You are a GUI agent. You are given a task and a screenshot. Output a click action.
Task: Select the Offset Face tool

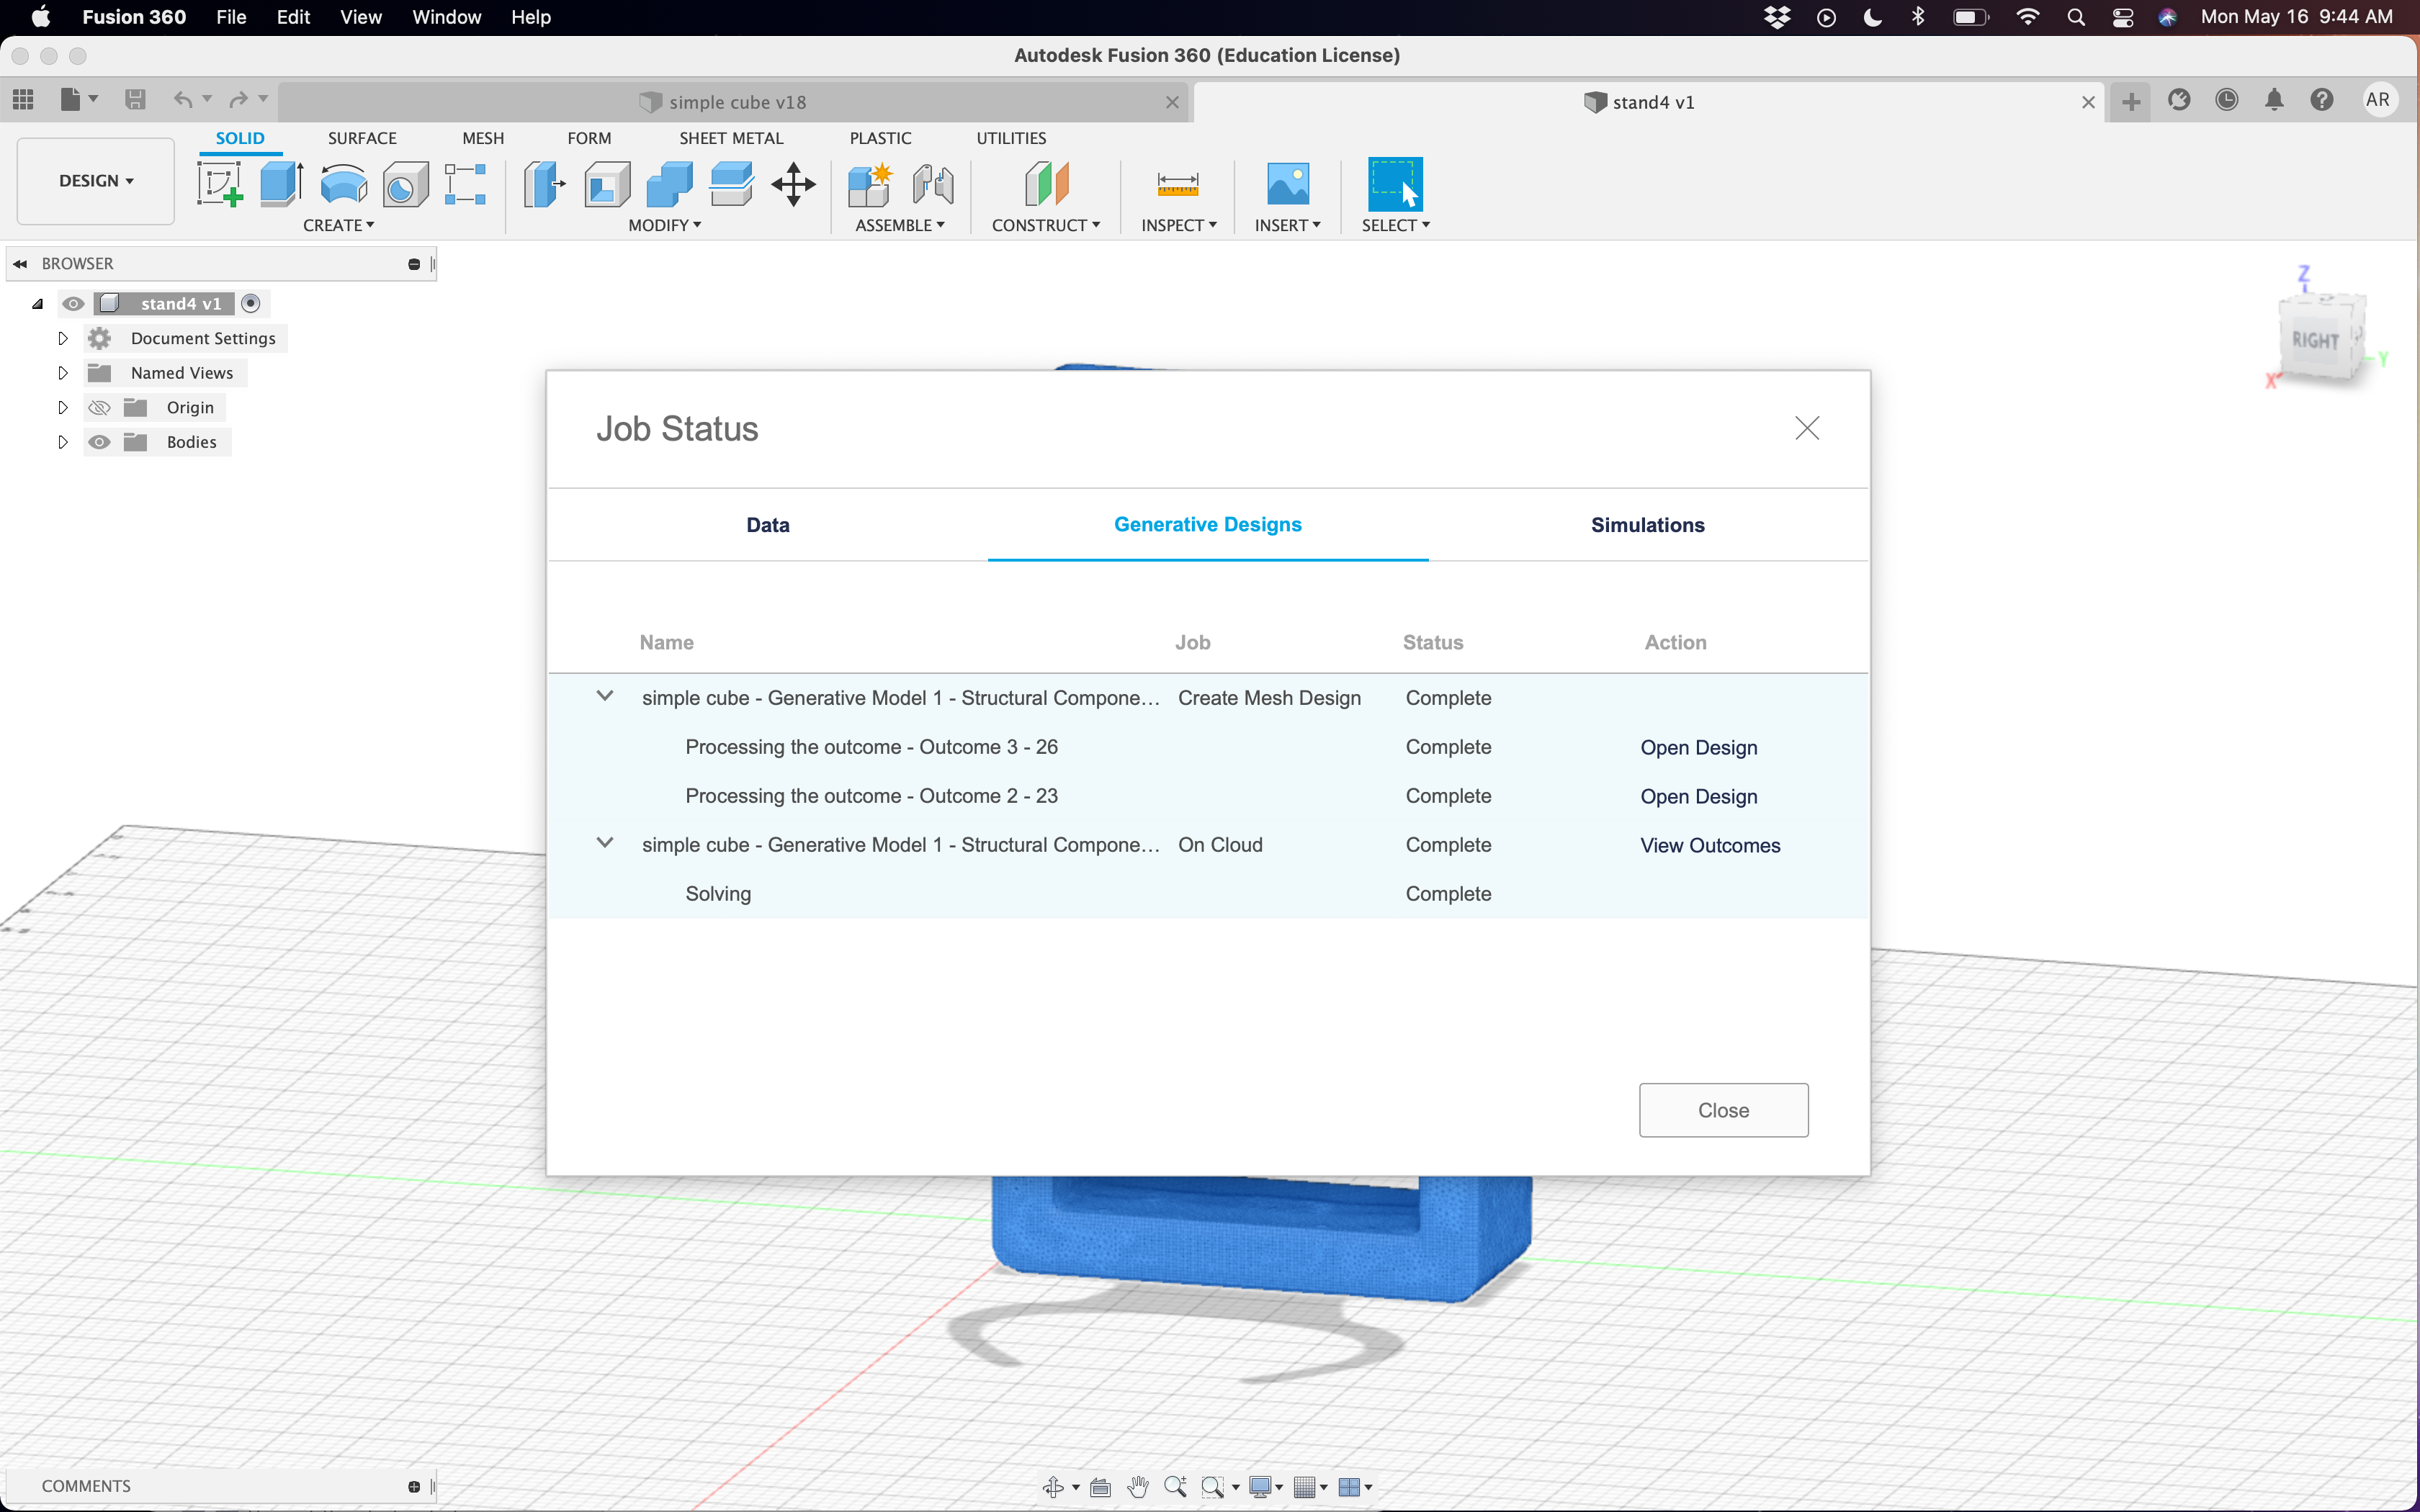pos(731,185)
